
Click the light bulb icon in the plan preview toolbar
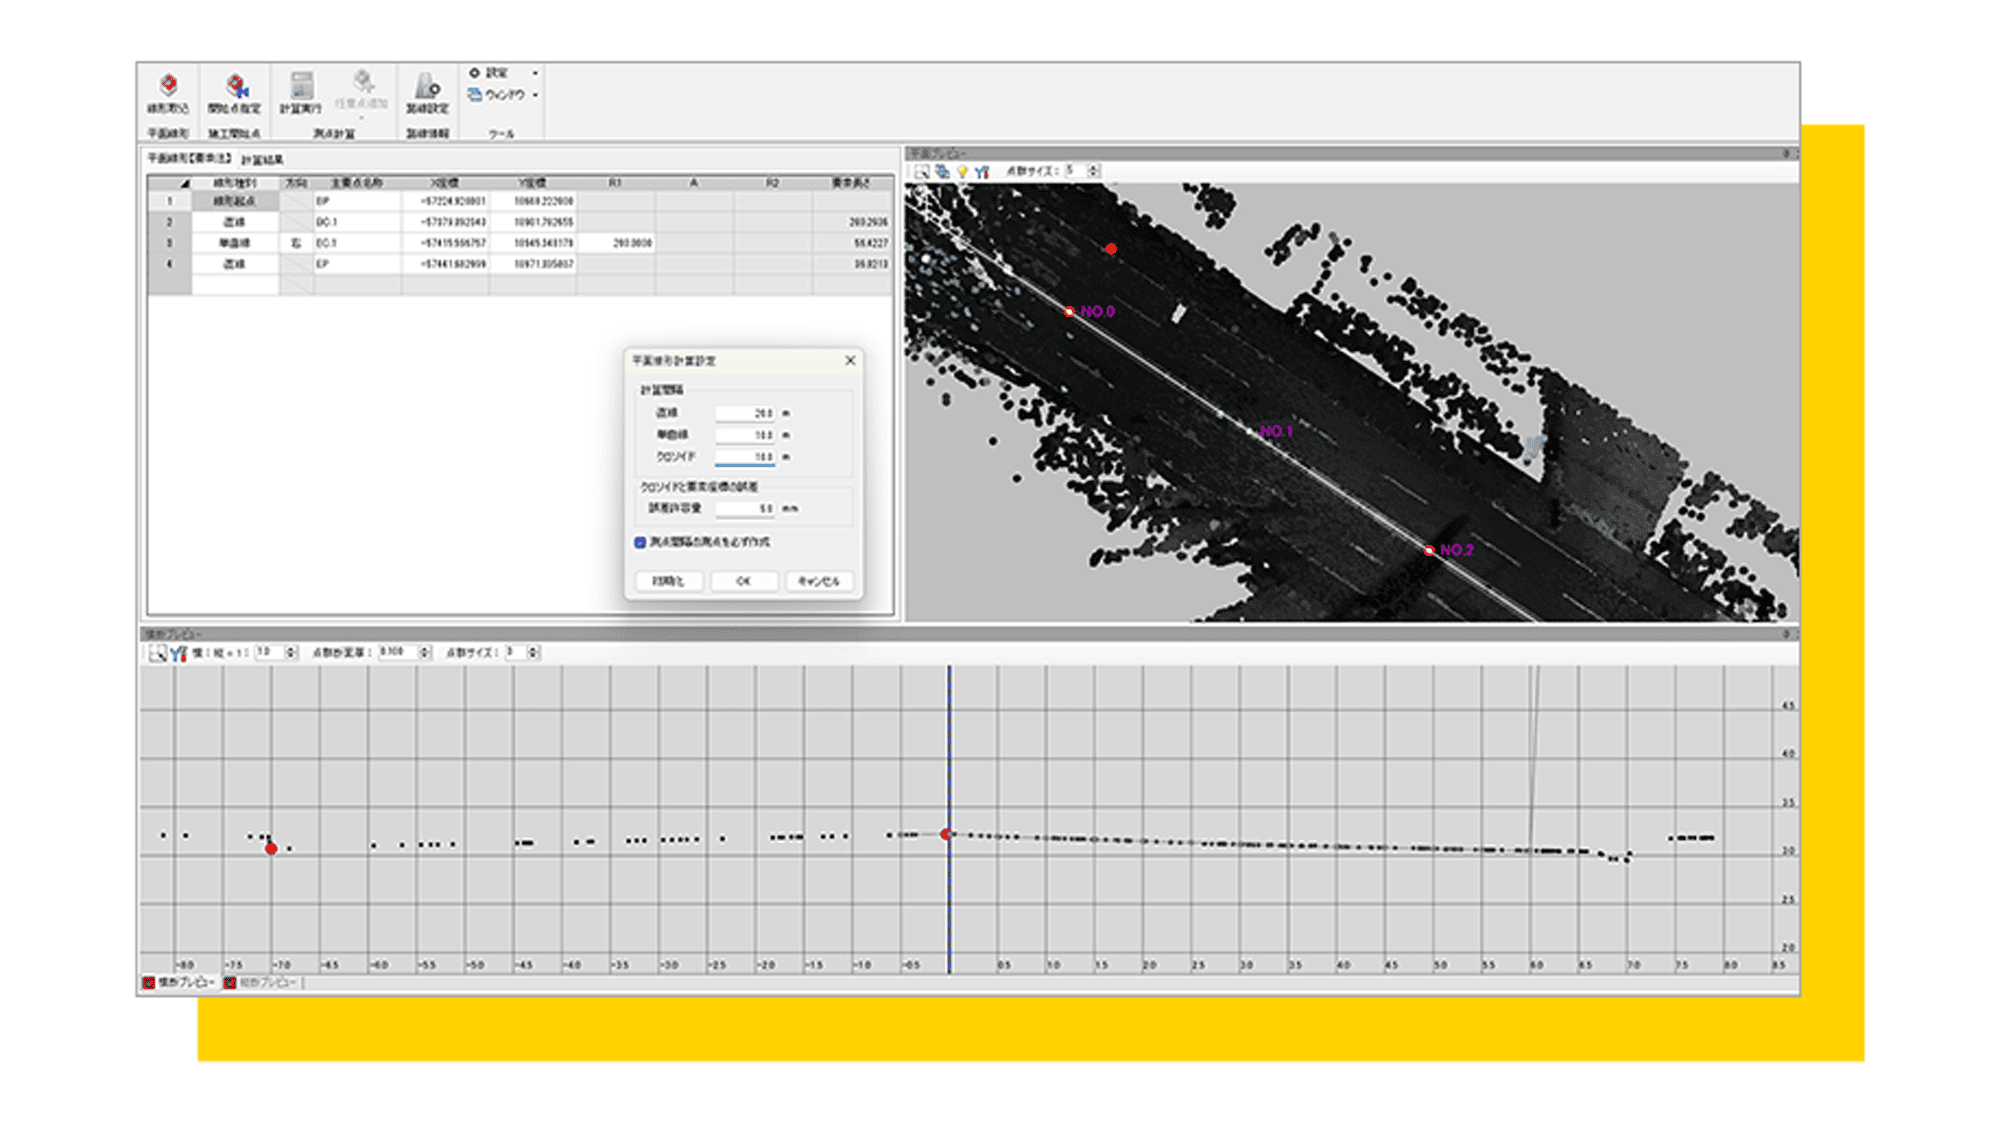click(x=962, y=172)
